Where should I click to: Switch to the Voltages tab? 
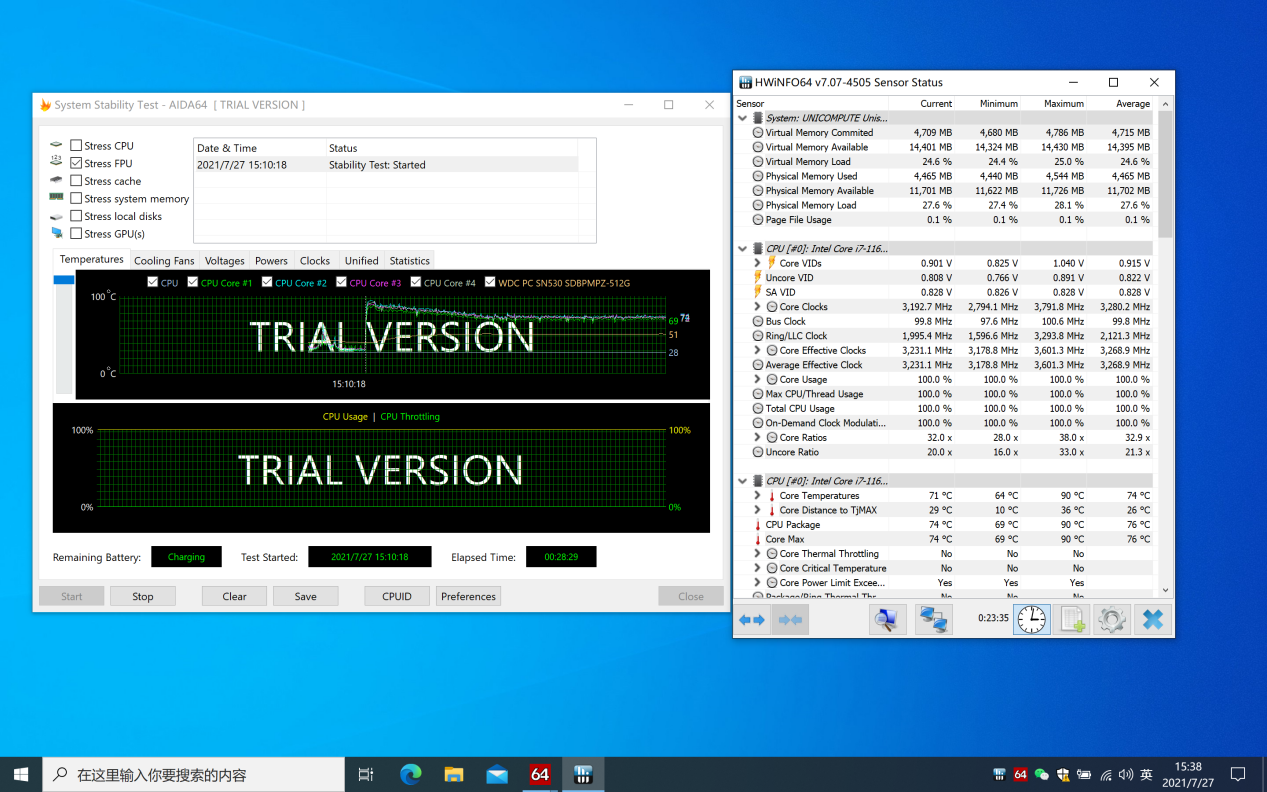(x=224, y=261)
